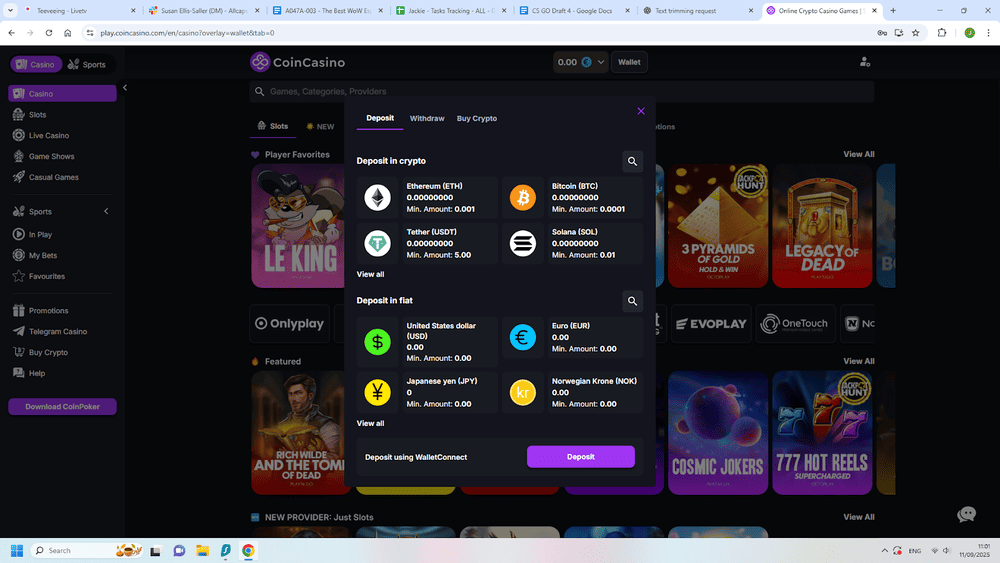This screenshot has width=1000, height=563.
Task: Open the user profile icon
Action: coord(865,62)
